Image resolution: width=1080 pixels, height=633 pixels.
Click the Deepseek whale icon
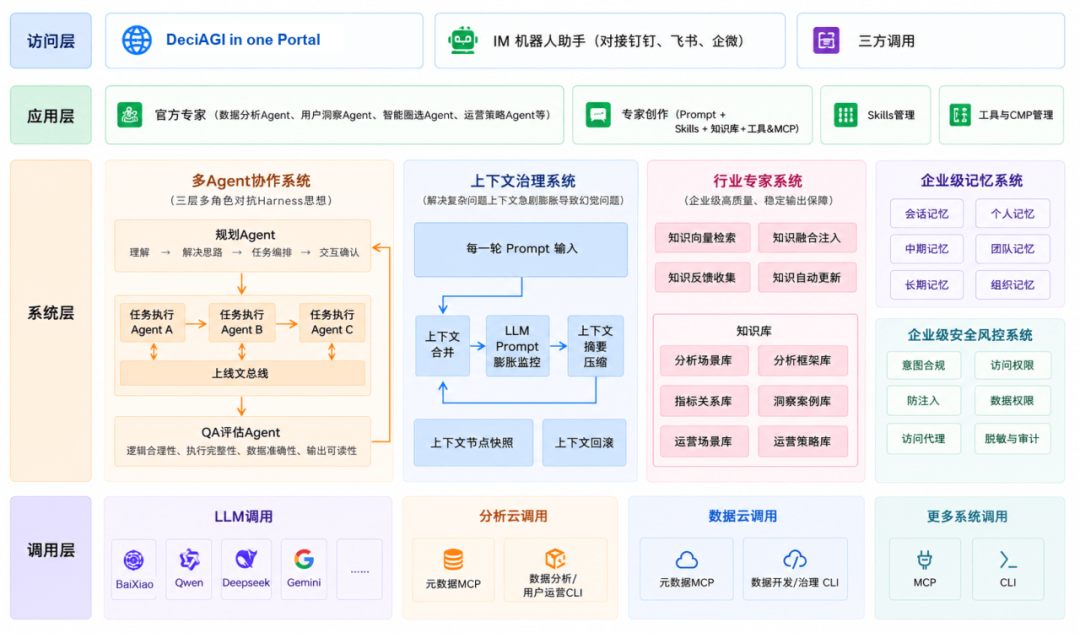click(246, 559)
